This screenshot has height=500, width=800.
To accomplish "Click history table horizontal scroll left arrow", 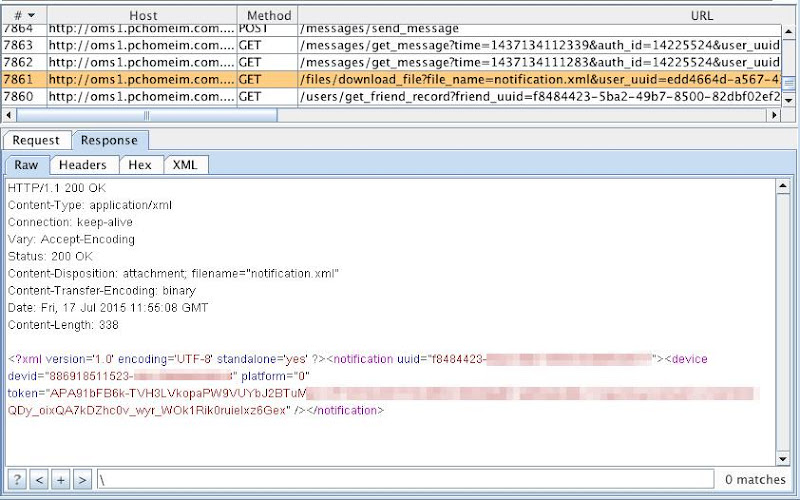I will coord(9,115).
